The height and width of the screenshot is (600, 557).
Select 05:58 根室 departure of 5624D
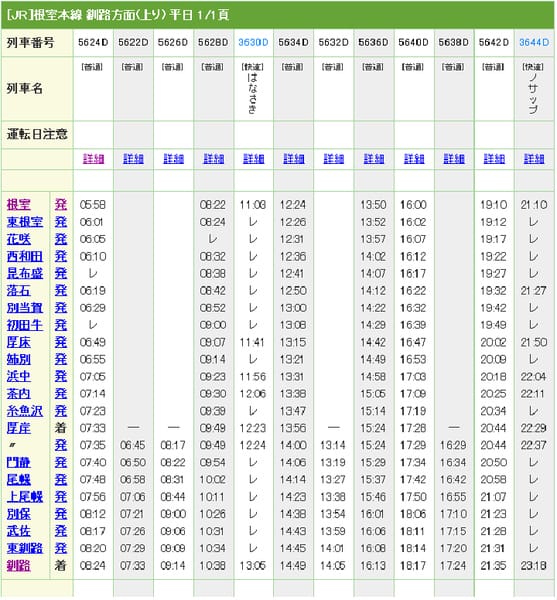click(x=93, y=205)
